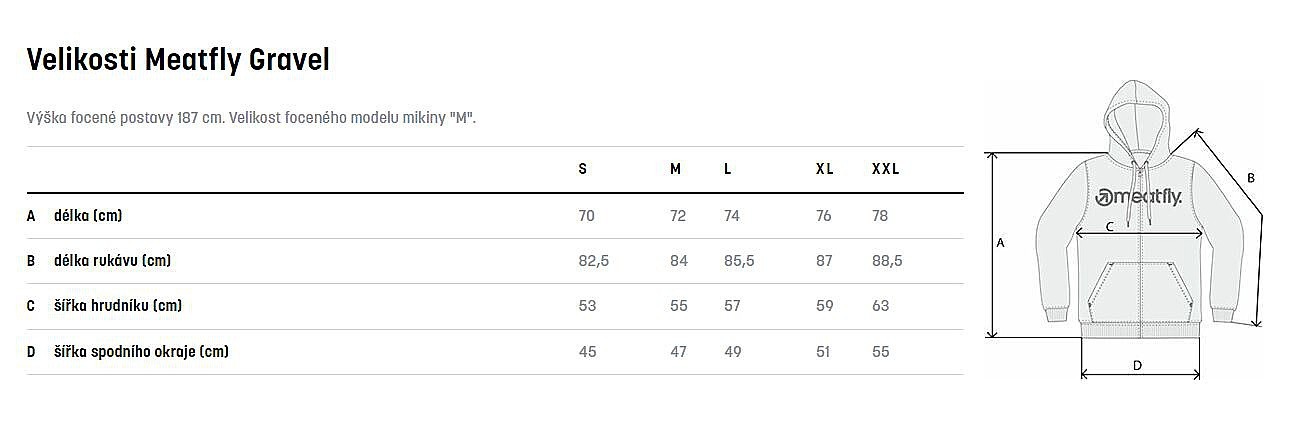Click the B sleeve marker on diagram
The height and width of the screenshot is (425, 1310).
tap(1250, 178)
